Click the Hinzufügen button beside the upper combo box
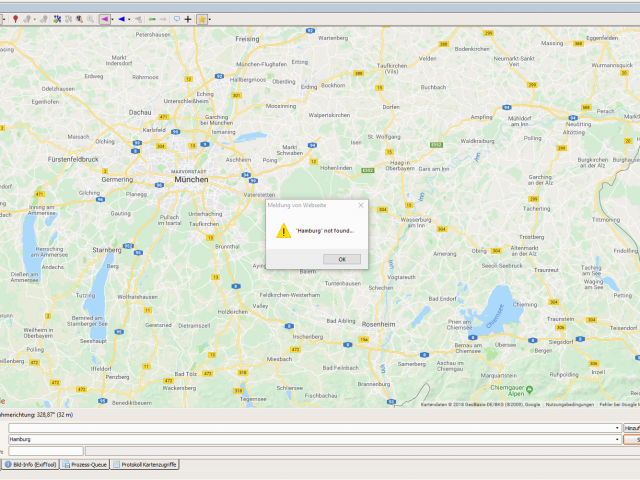 [631, 428]
